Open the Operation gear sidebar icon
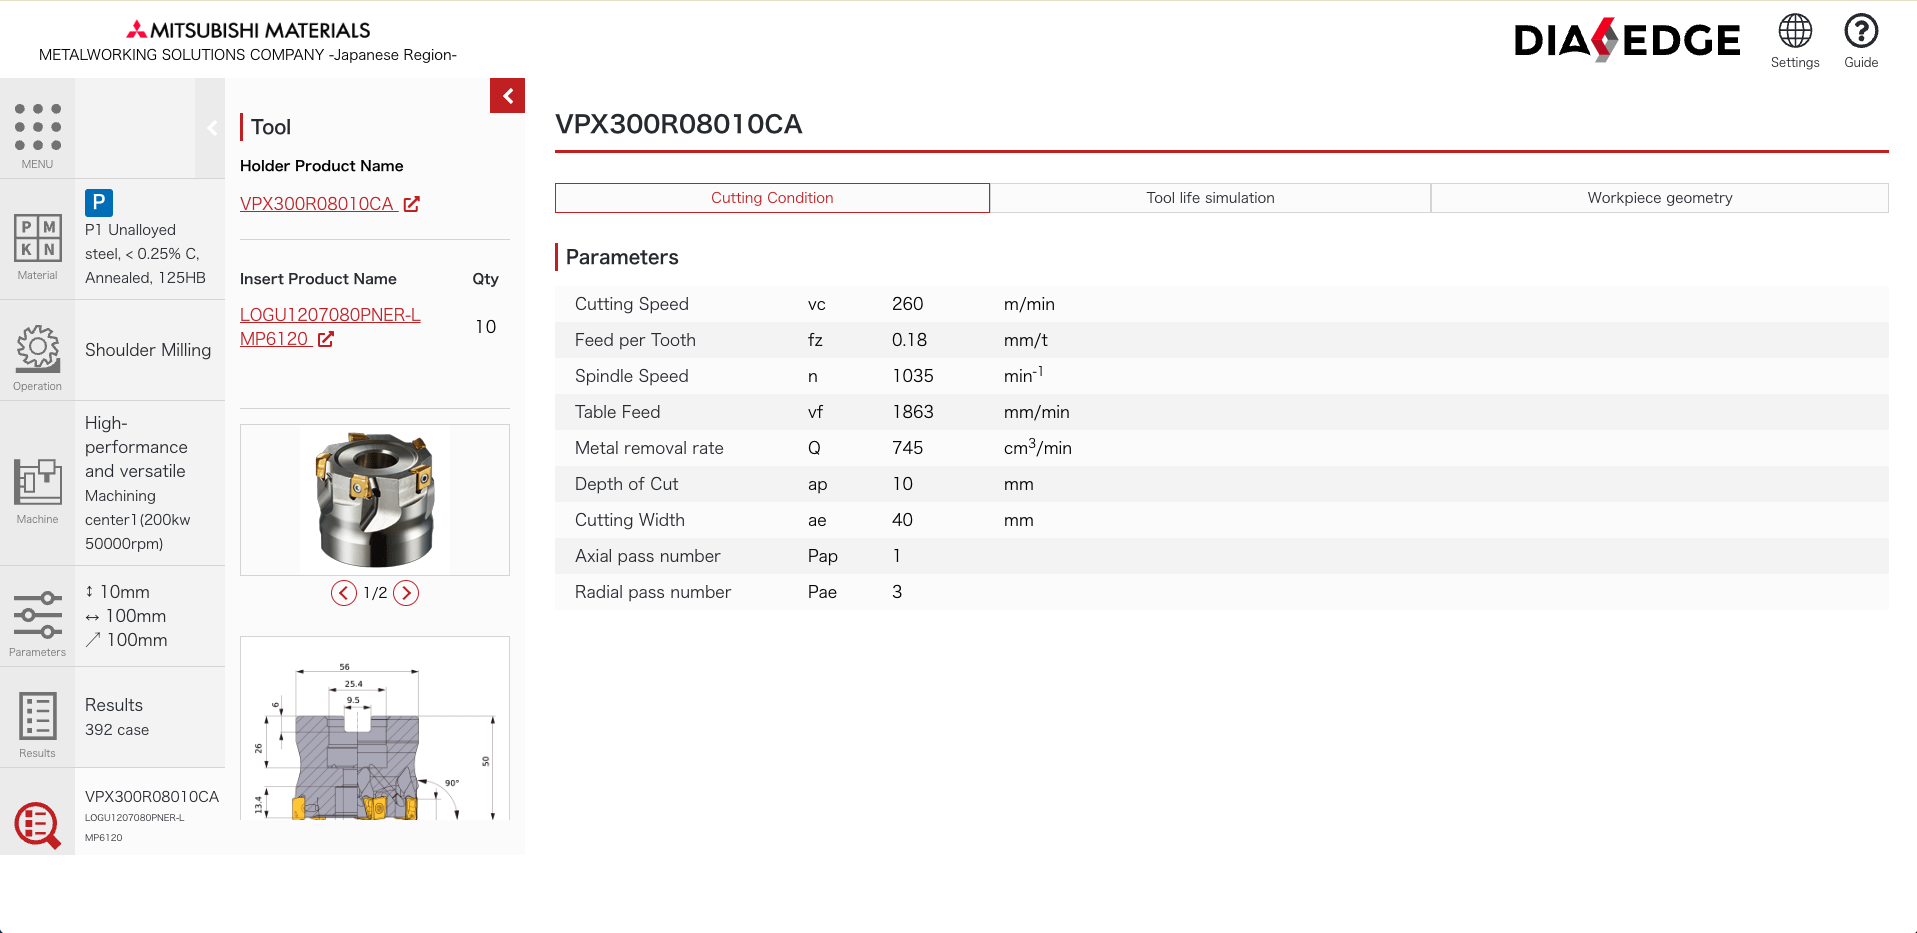The image size is (1917, 933). (37, 350)
